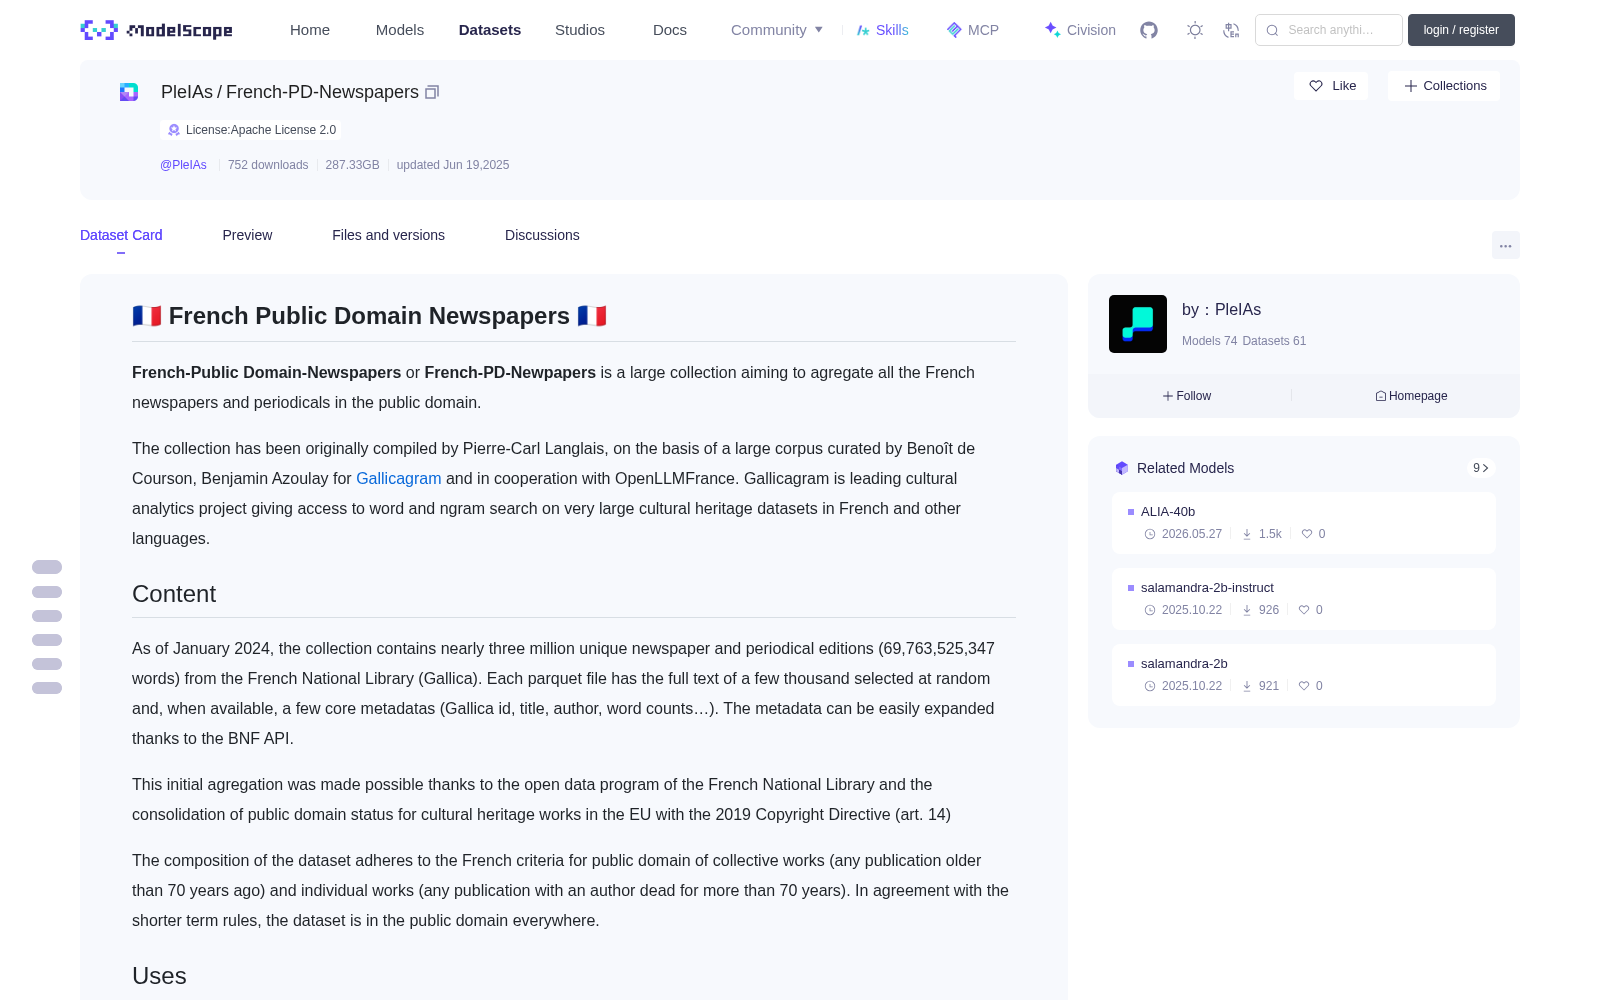Click the 'Uses' section heading
1600x1000 pixels.
pyautogui.click(x=159, y=976)
